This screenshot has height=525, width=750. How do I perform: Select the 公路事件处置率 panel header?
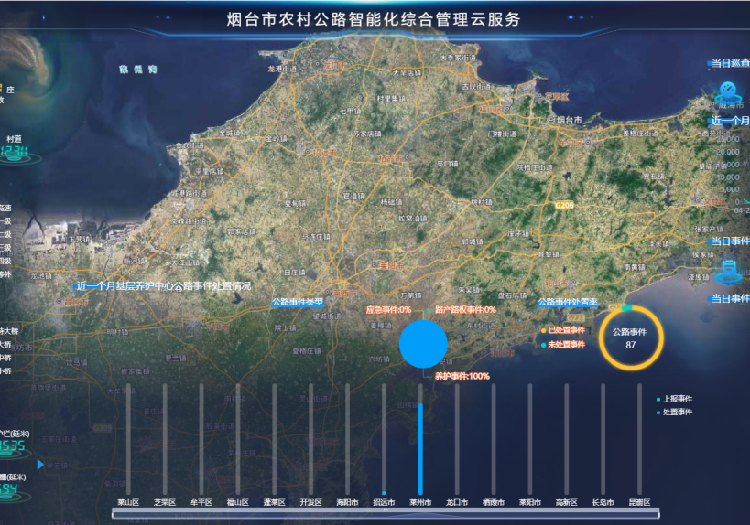pos(567,302)
